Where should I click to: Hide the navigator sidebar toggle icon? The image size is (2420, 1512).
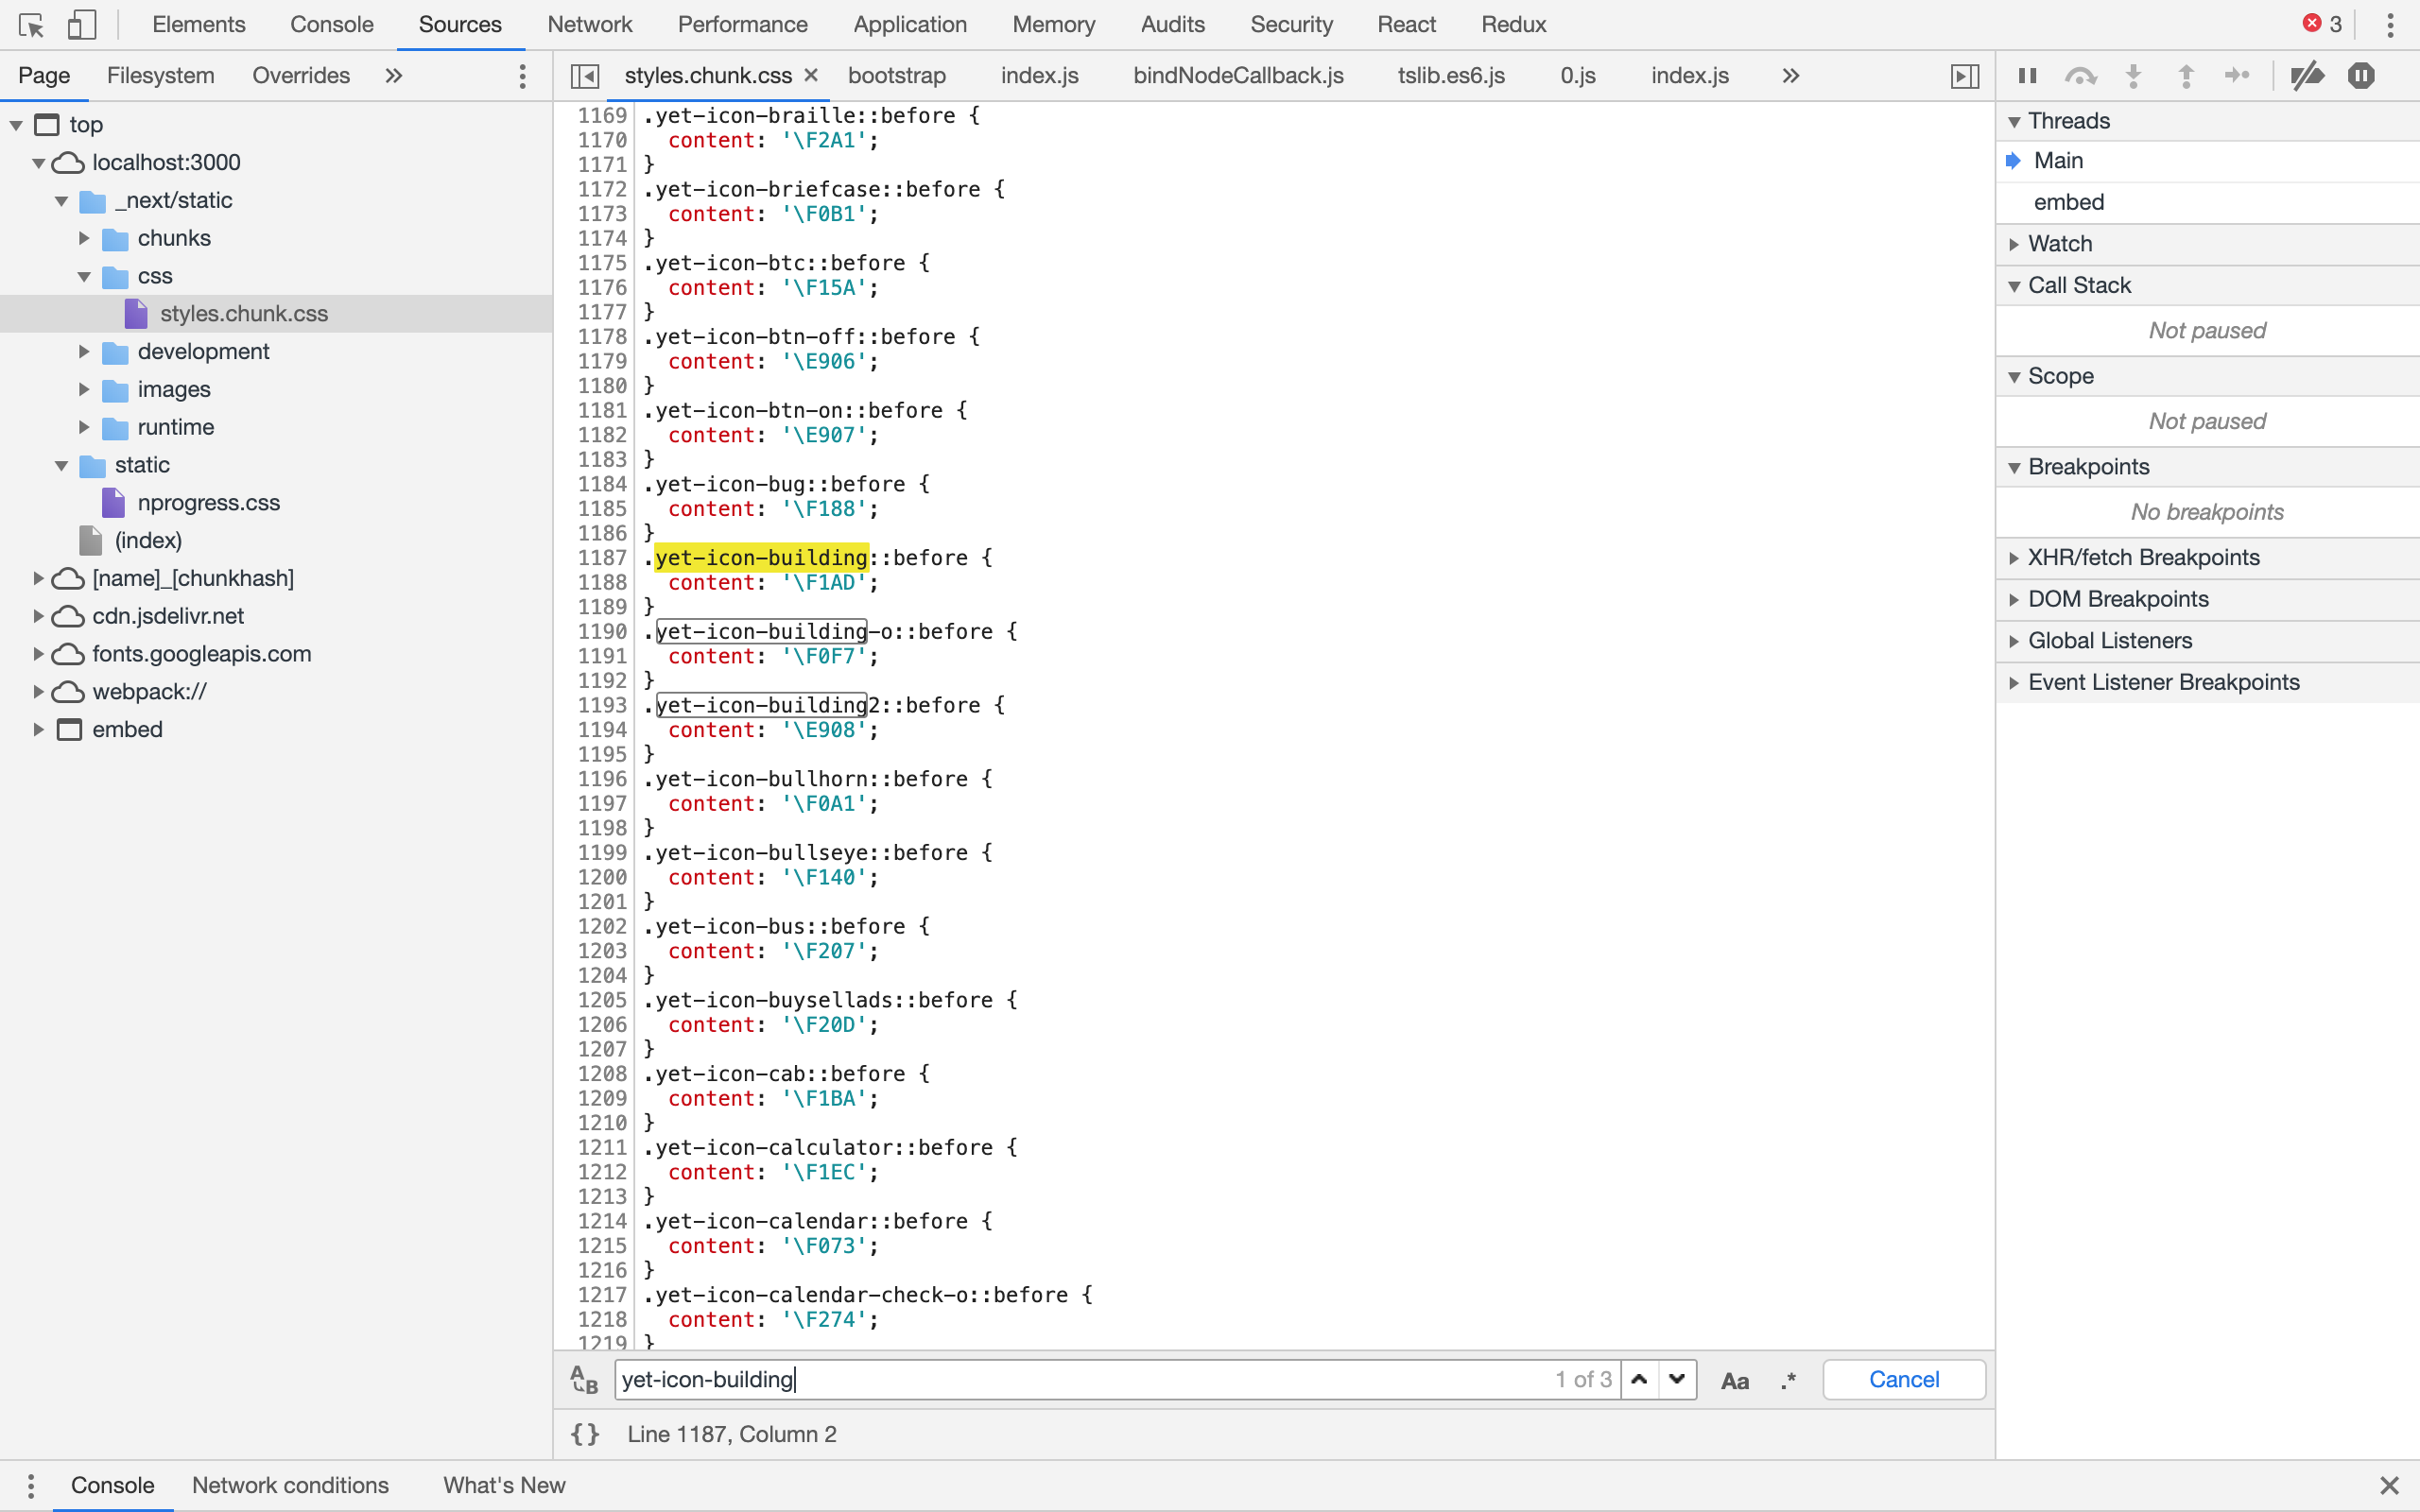coord(584,76)
